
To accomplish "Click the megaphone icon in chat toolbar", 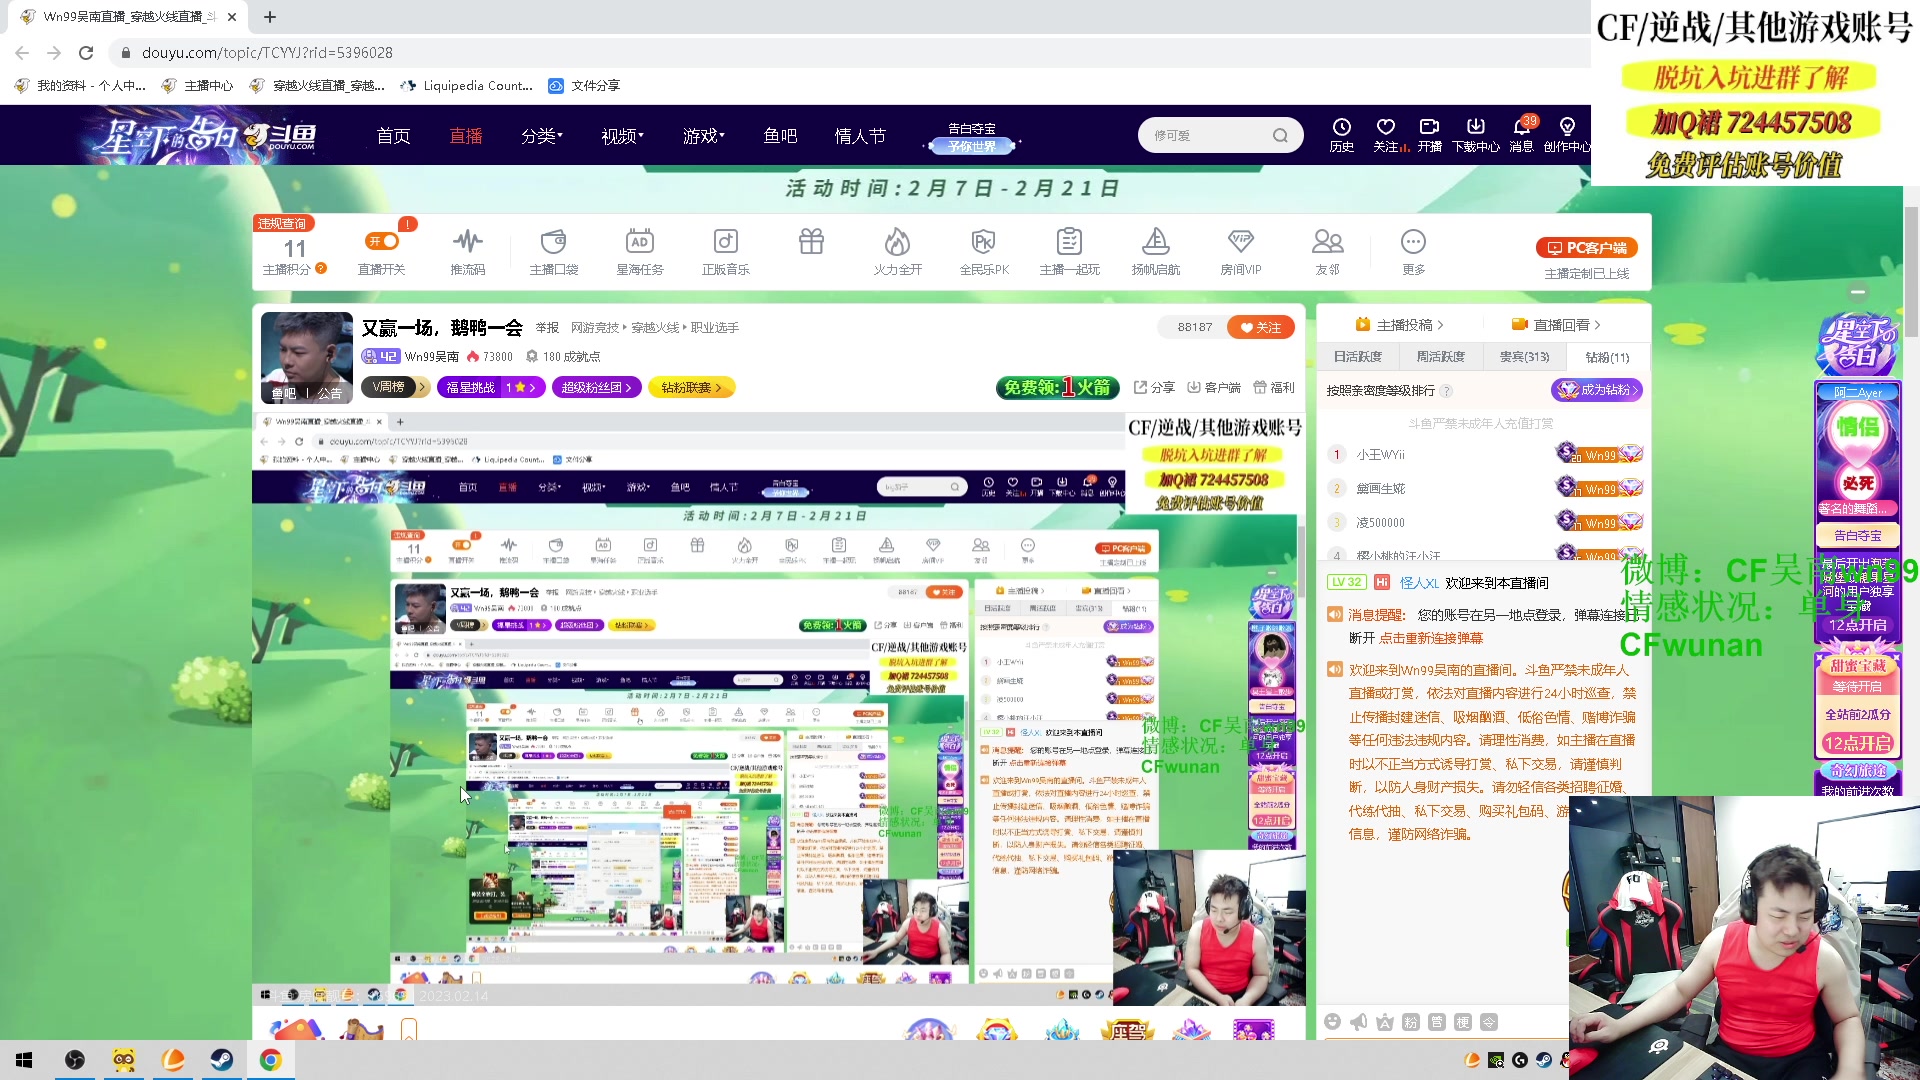I will pos(1358,1021).
